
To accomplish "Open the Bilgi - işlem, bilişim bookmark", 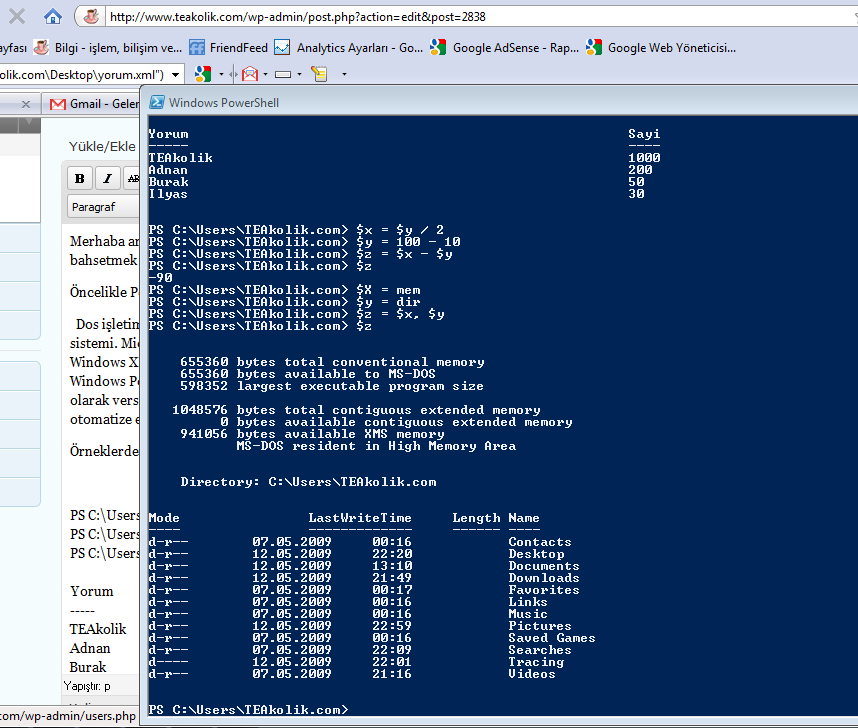I will coord(107,48).
